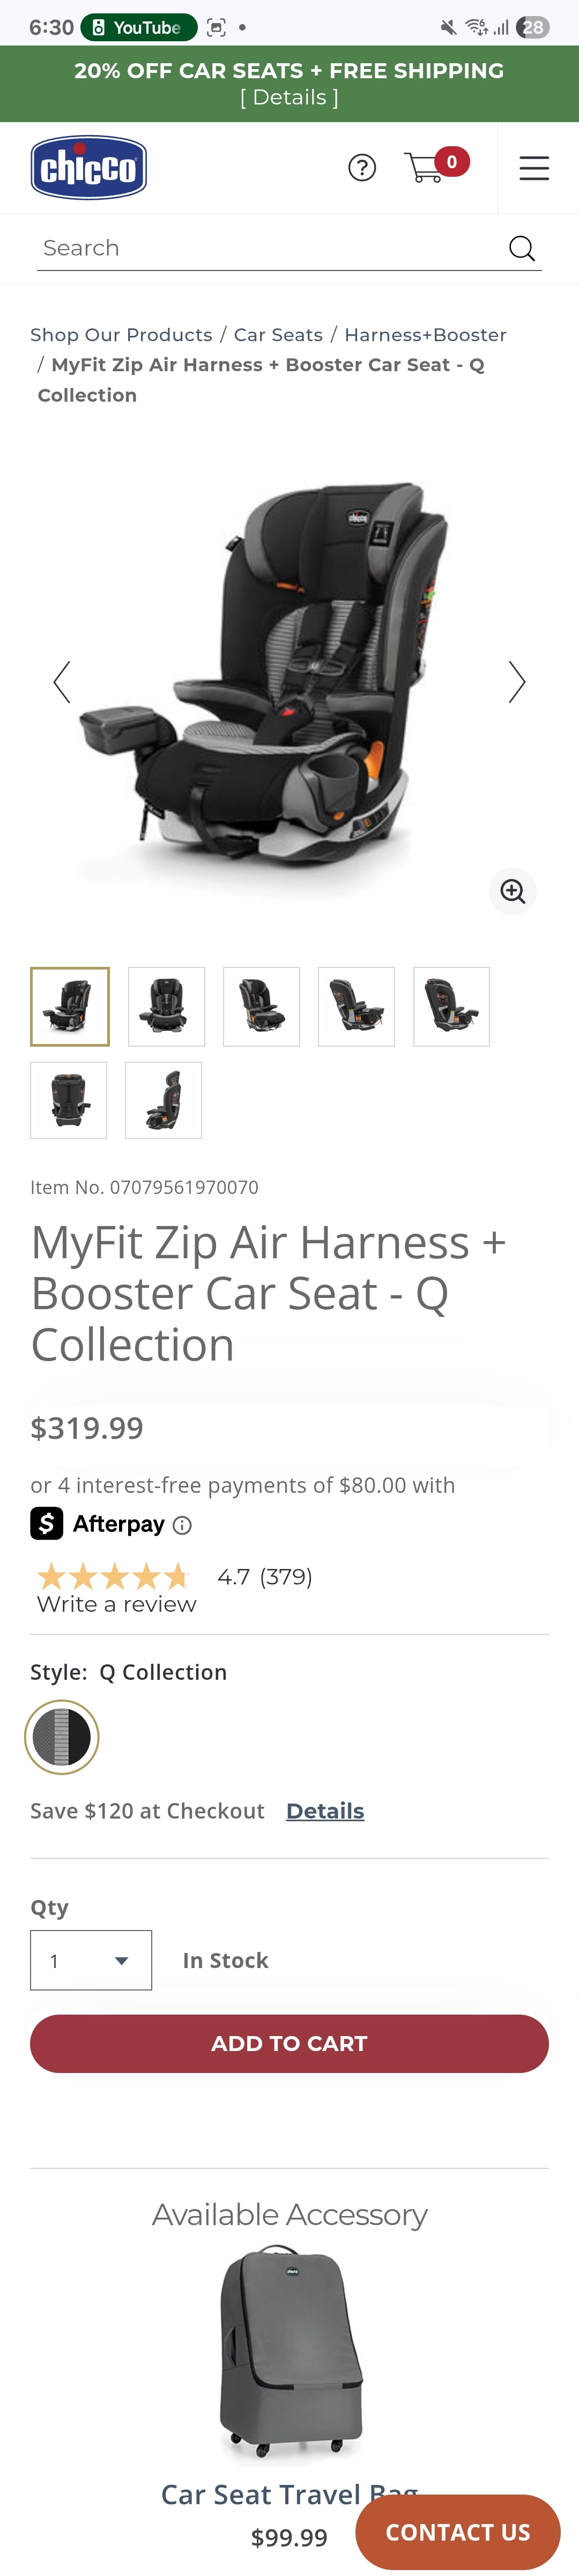Navigate to Harness+Booster breadcrumb

(x=425, y=335)
